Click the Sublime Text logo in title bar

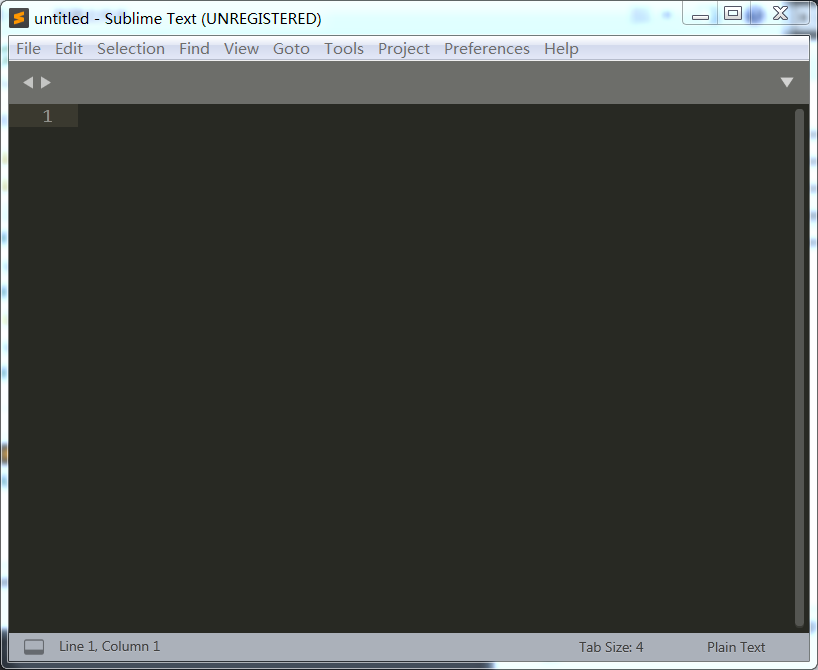pyautogui.click(x=19, y=18)
